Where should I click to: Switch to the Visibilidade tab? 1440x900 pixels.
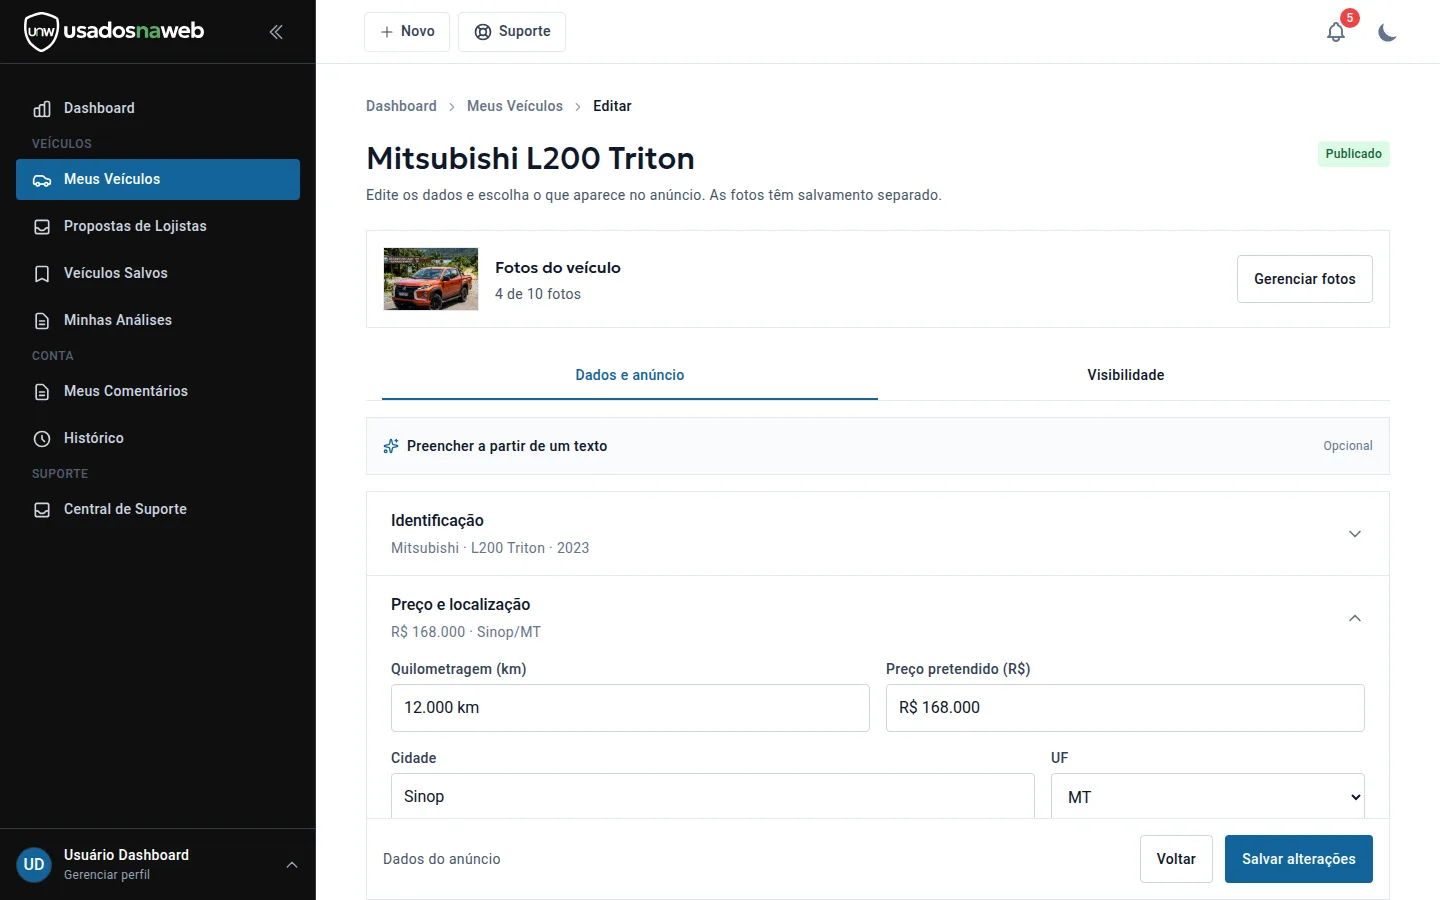1126,375
